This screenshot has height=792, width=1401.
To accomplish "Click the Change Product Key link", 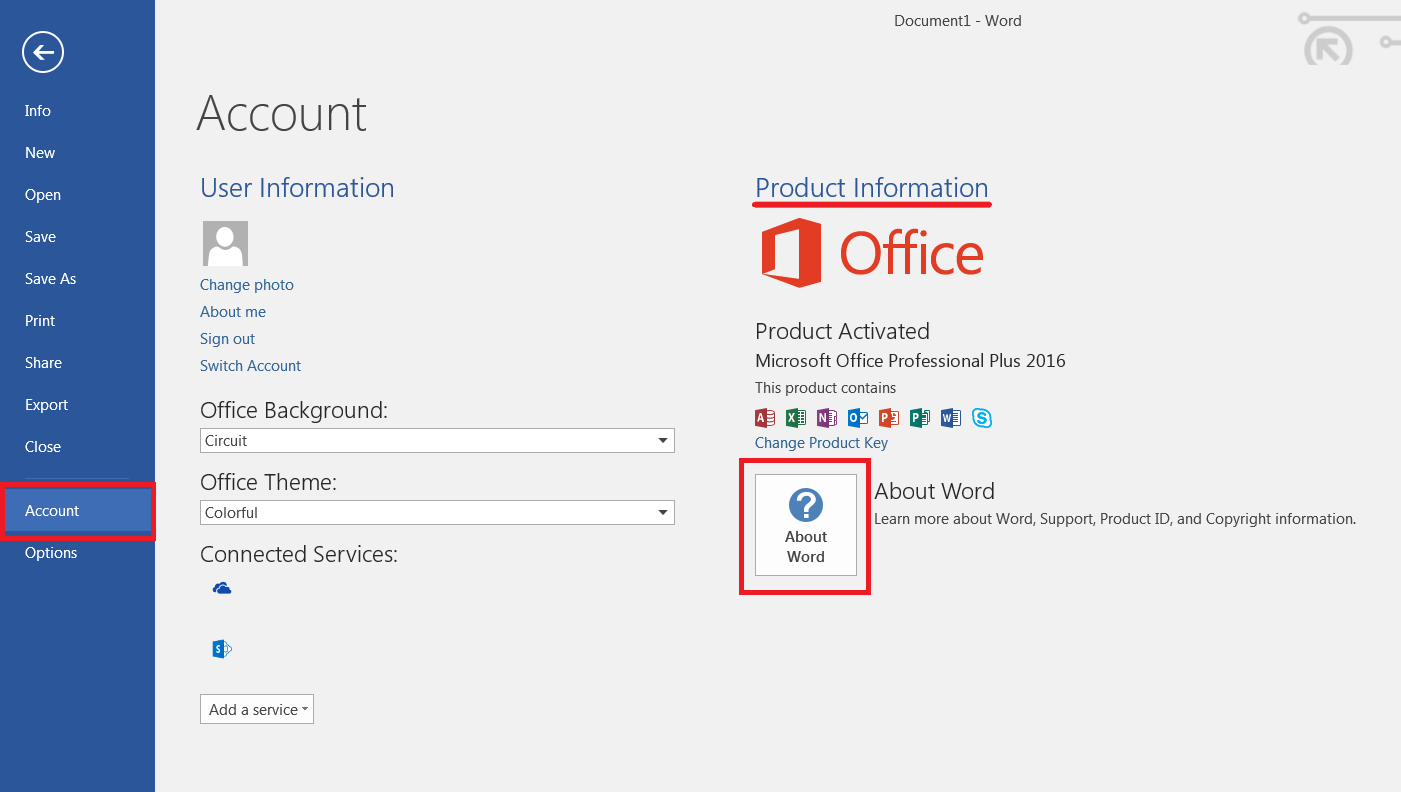I will click(x=821, y=443).
